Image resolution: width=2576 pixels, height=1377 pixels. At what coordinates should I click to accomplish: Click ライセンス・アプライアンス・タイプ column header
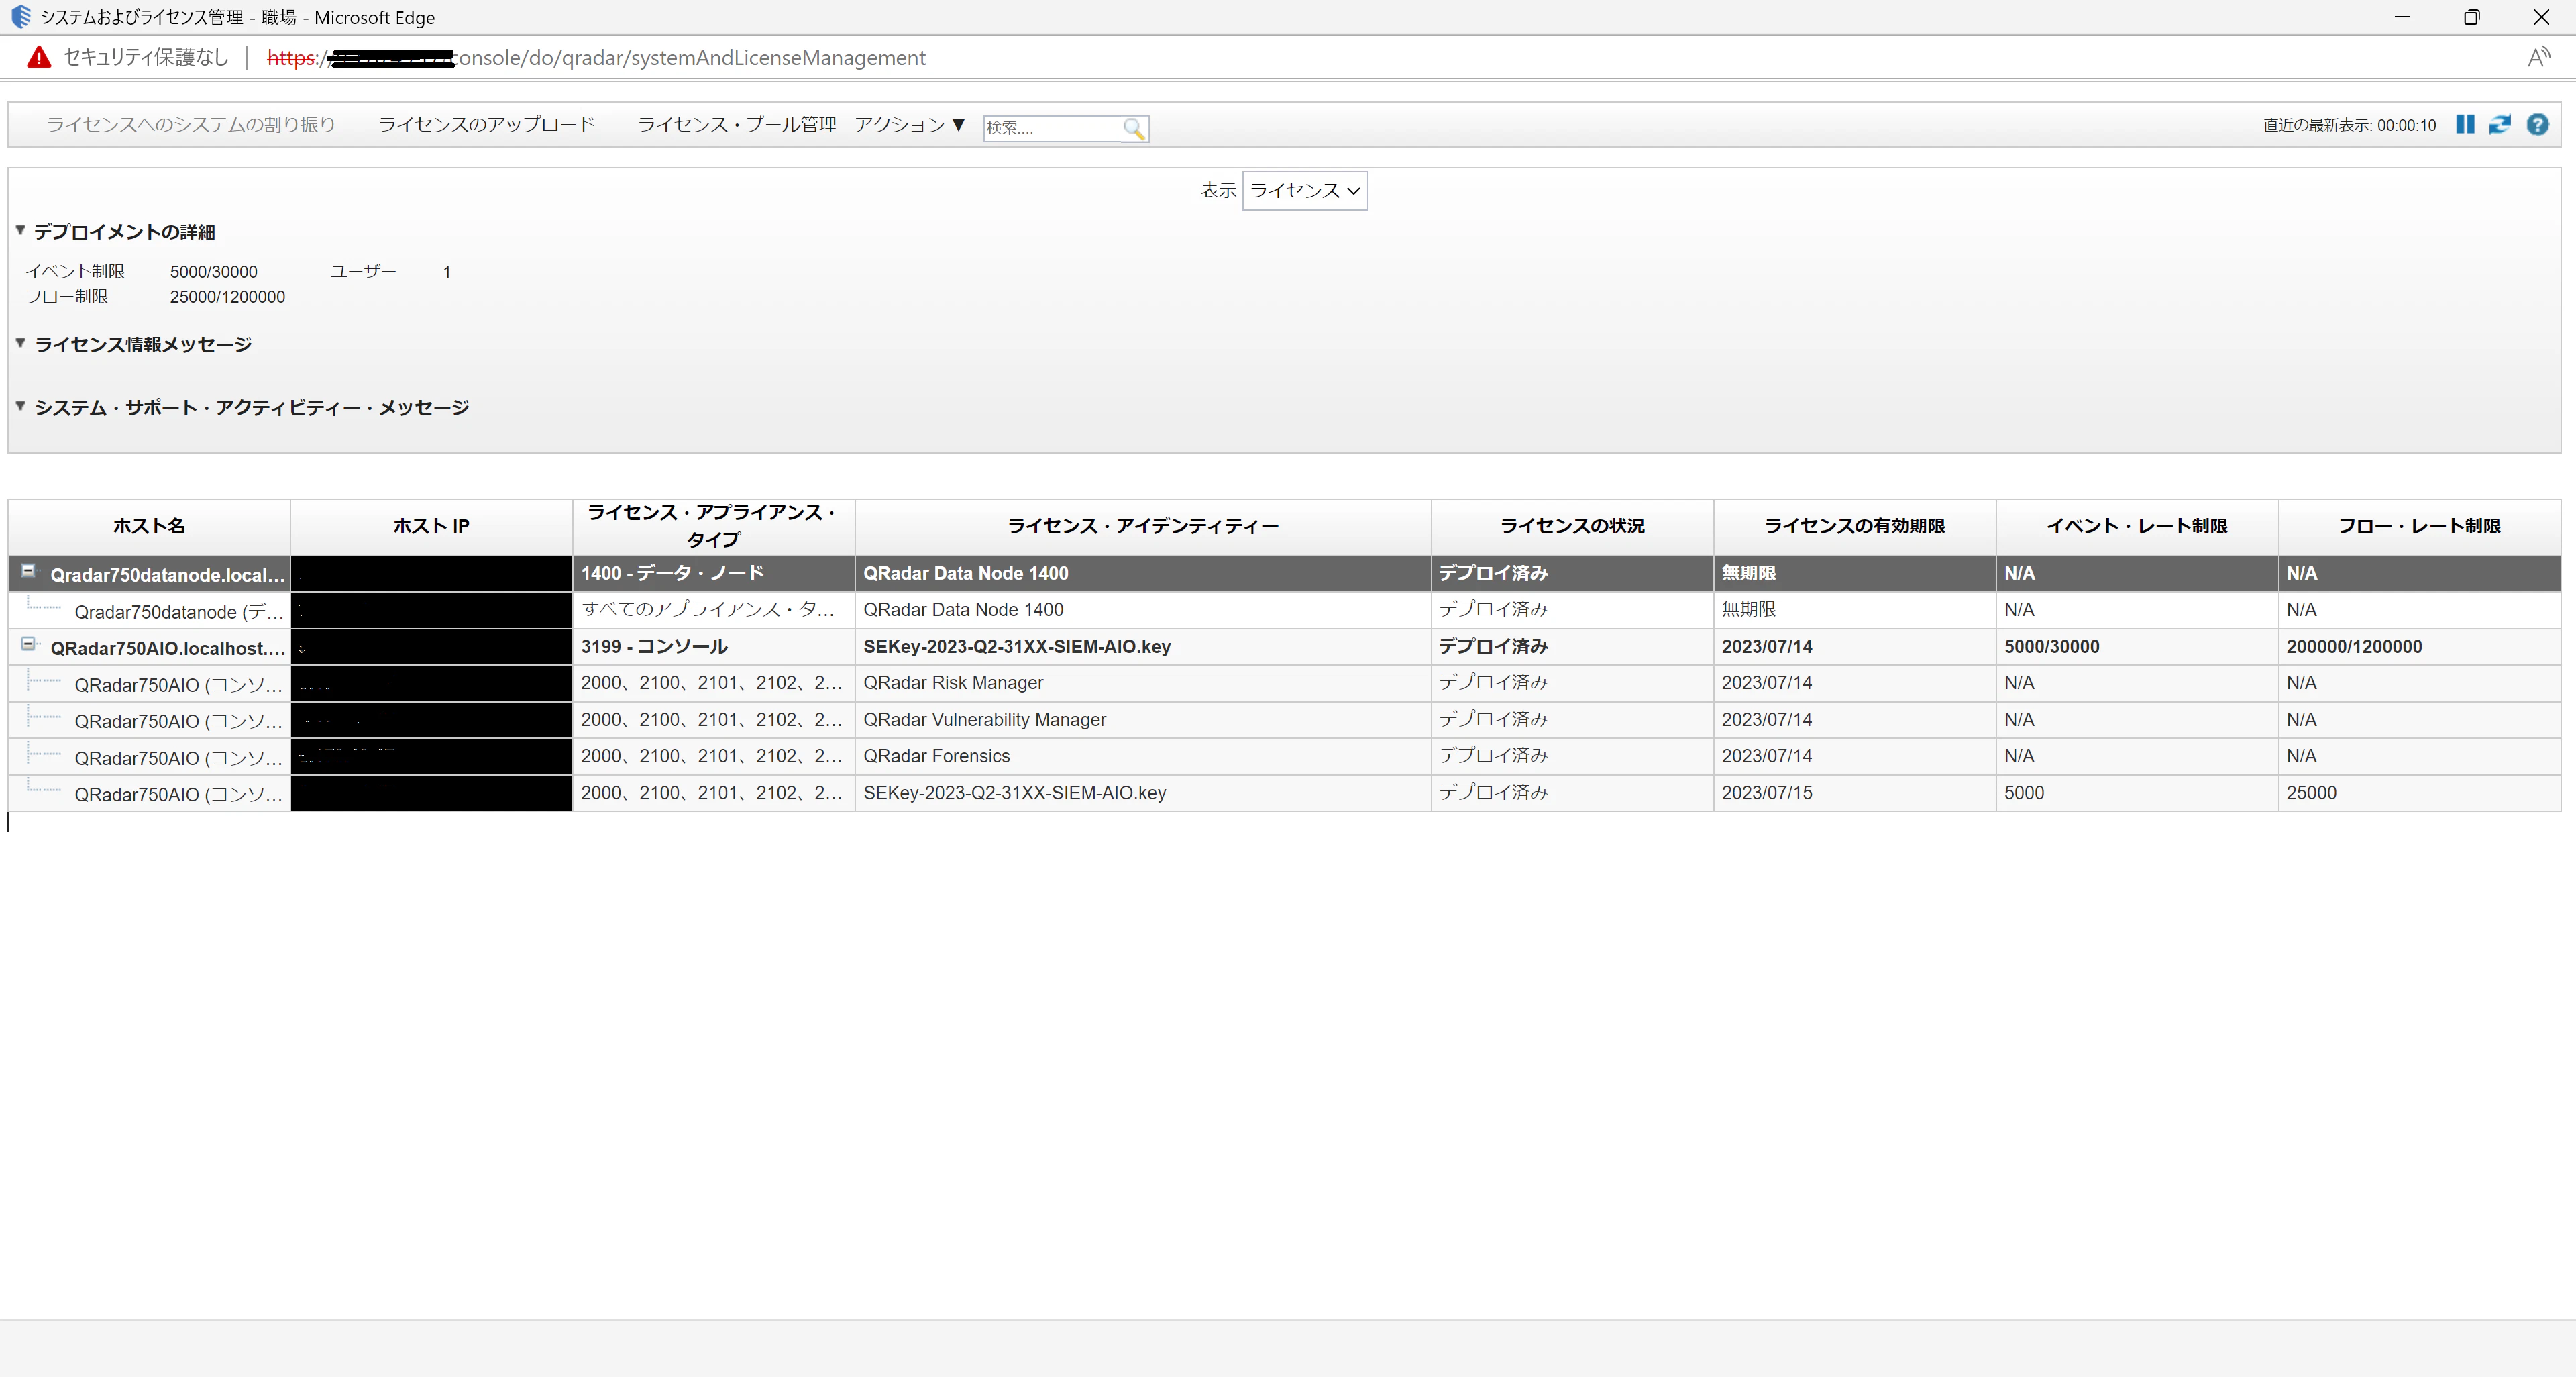pyautogui.click(x=713, y=526)
